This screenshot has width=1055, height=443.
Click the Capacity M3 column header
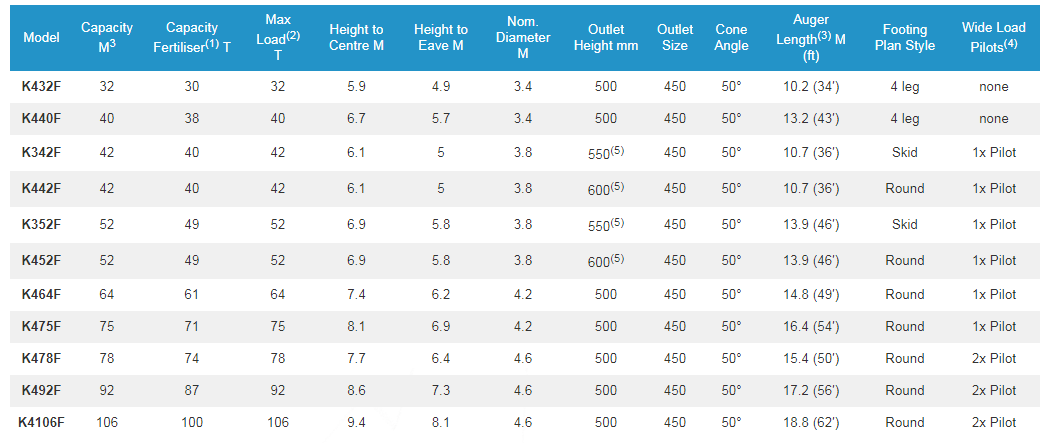107,37
